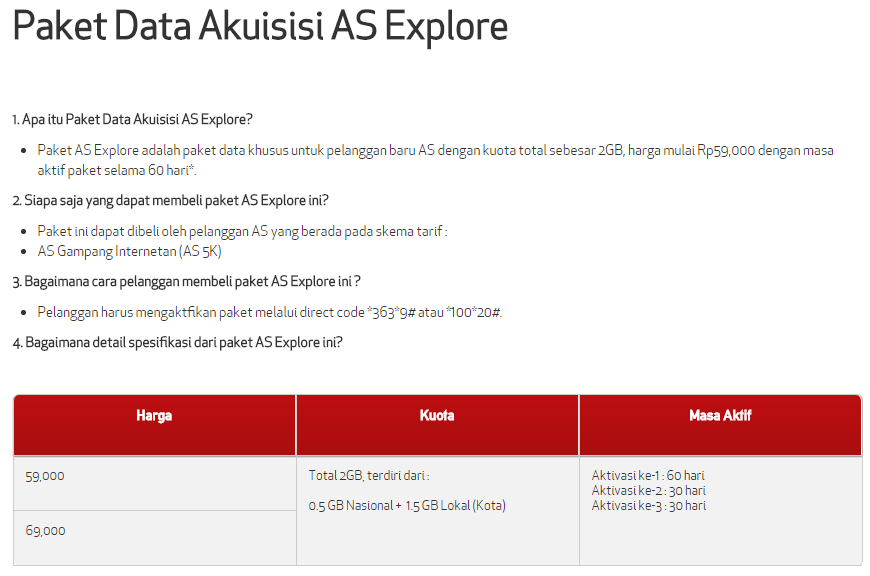Click the page title 'Paket Data Akuisisi AS Explore'

(x=260, y=26)
